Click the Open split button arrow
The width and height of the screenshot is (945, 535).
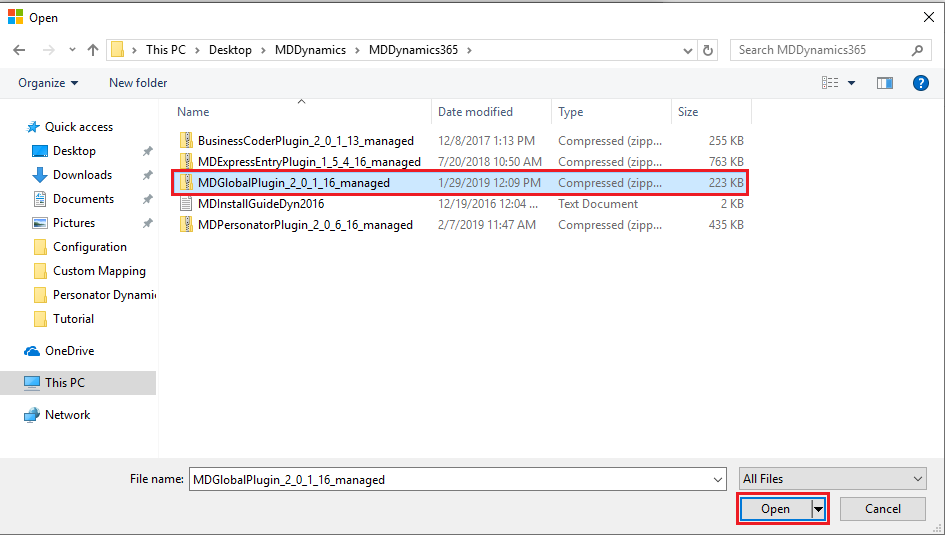(819, 509)
